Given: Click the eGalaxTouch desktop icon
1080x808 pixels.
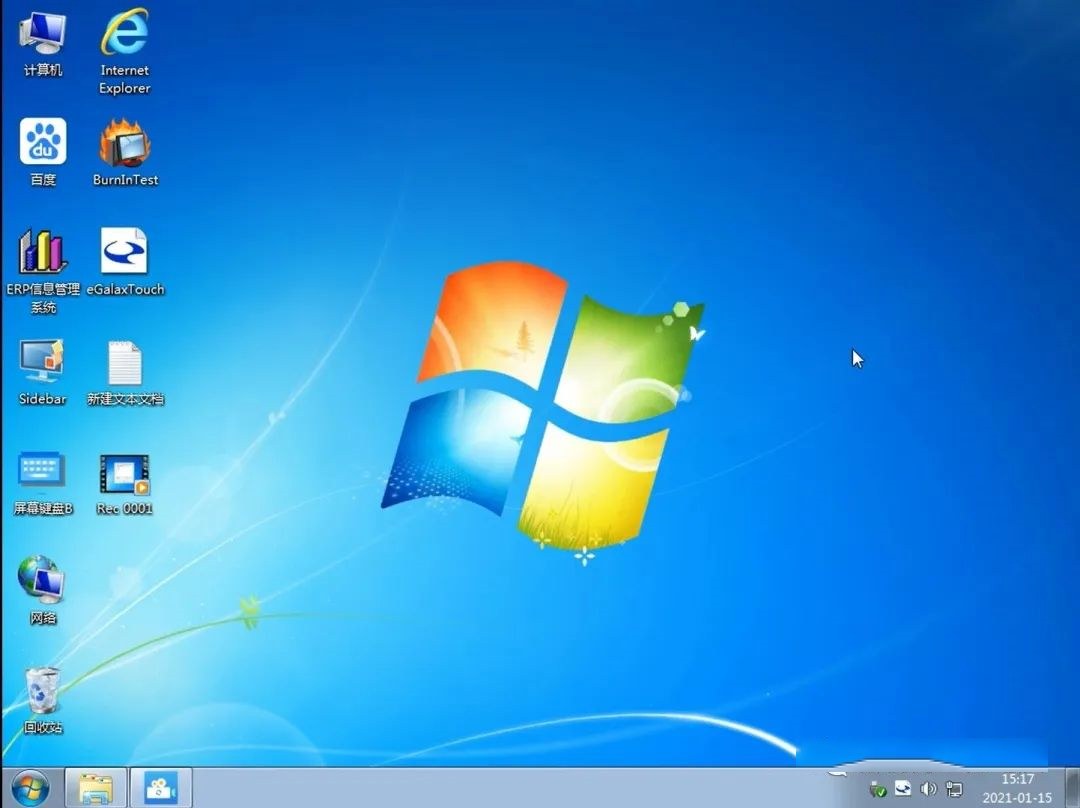Looking at the screenshot, I should click(x=125, y=262).
